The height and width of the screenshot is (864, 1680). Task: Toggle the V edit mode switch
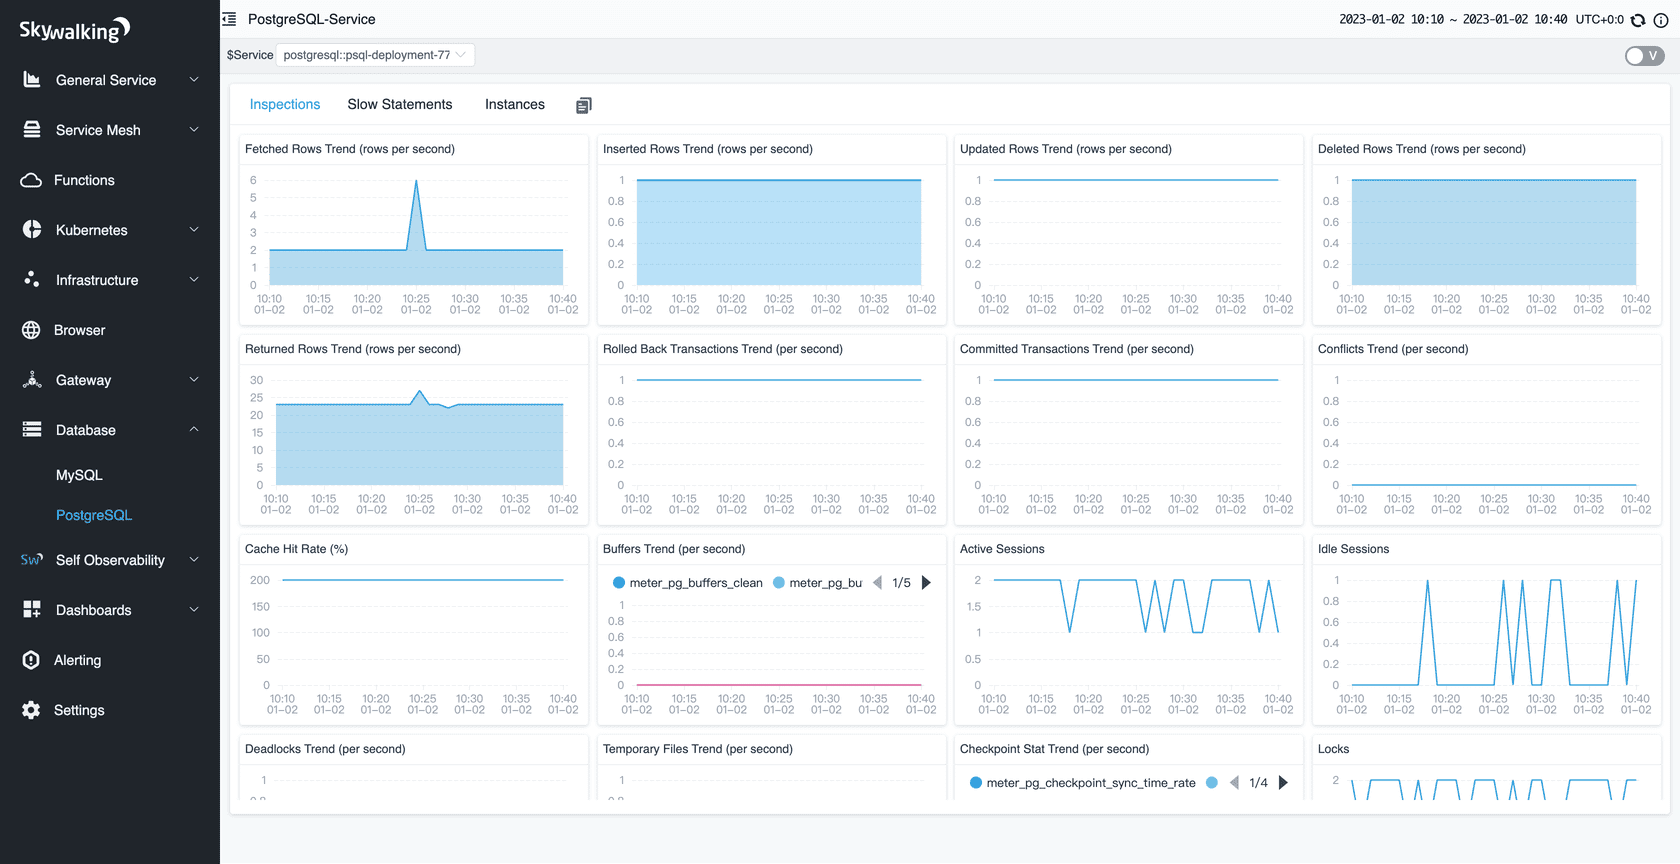tap(1644, 56)
